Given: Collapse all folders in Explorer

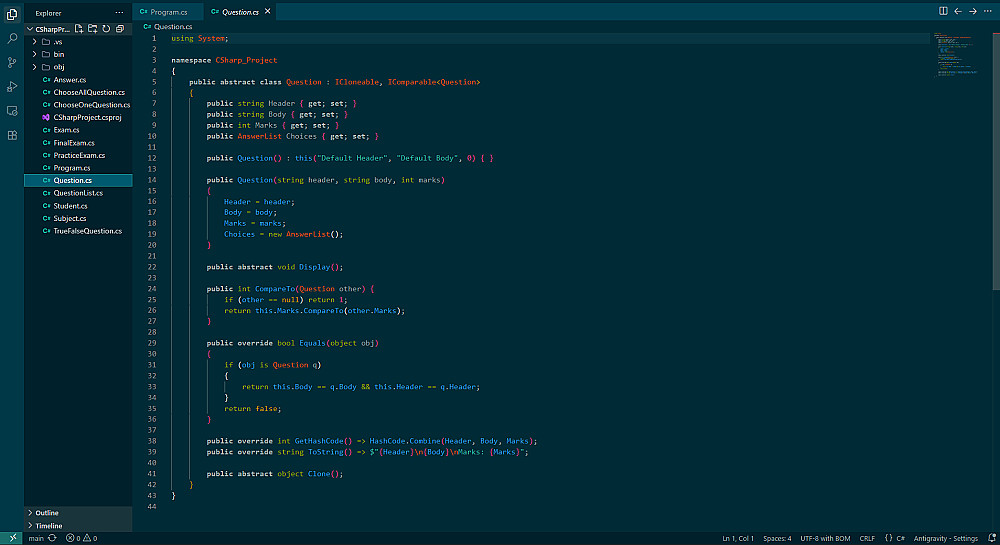Looking at the screenshot, I should [119, 29].
